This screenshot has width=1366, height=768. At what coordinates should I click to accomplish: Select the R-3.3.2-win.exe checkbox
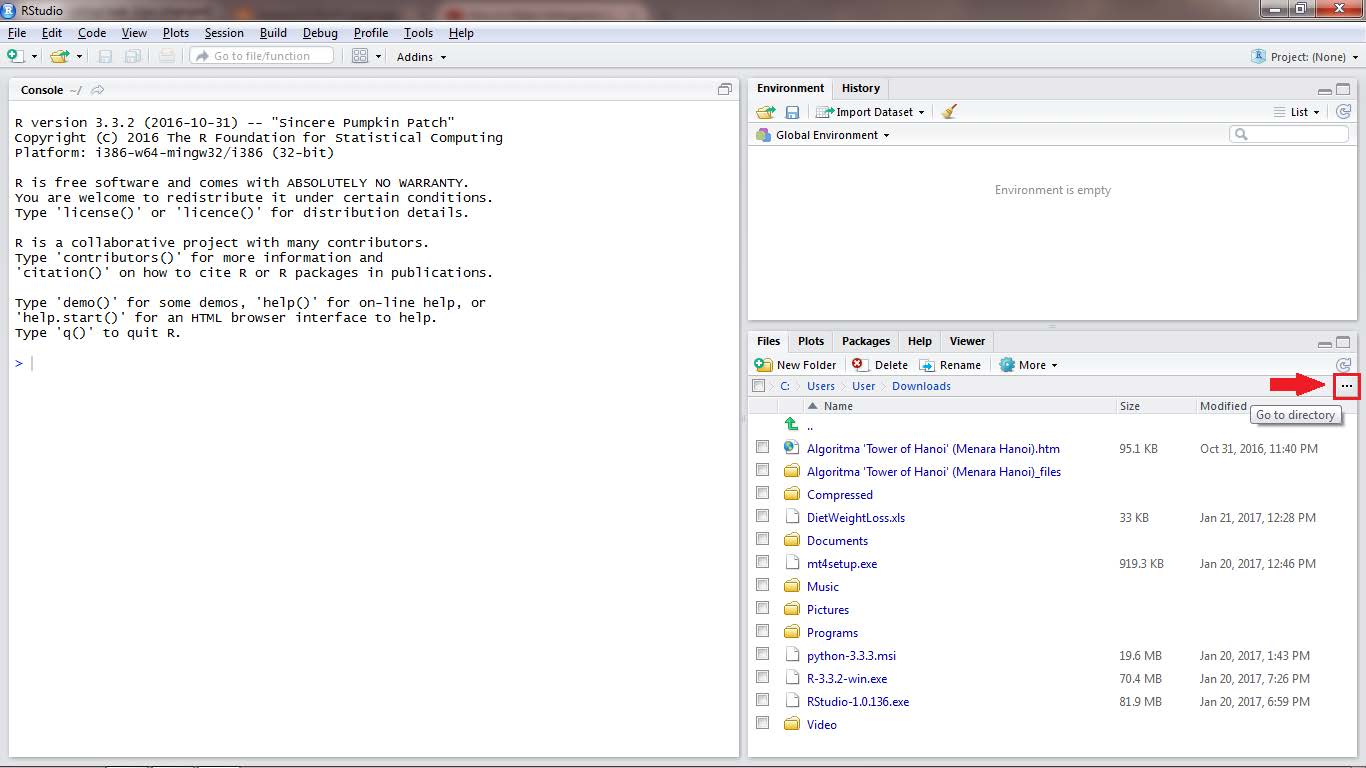(763, 677)
